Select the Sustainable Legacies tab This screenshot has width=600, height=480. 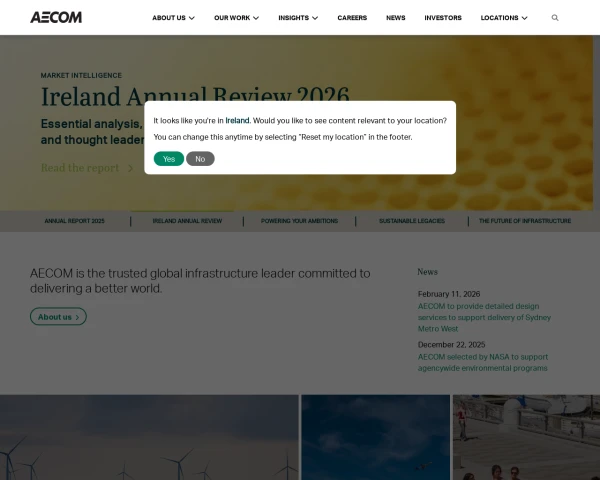[x=411, y=220]
